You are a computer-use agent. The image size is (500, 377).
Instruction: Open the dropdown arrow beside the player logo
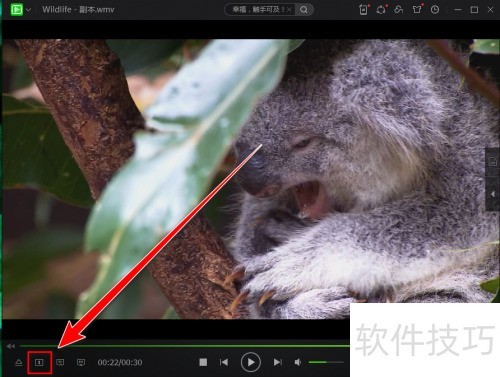click(29, 10)
